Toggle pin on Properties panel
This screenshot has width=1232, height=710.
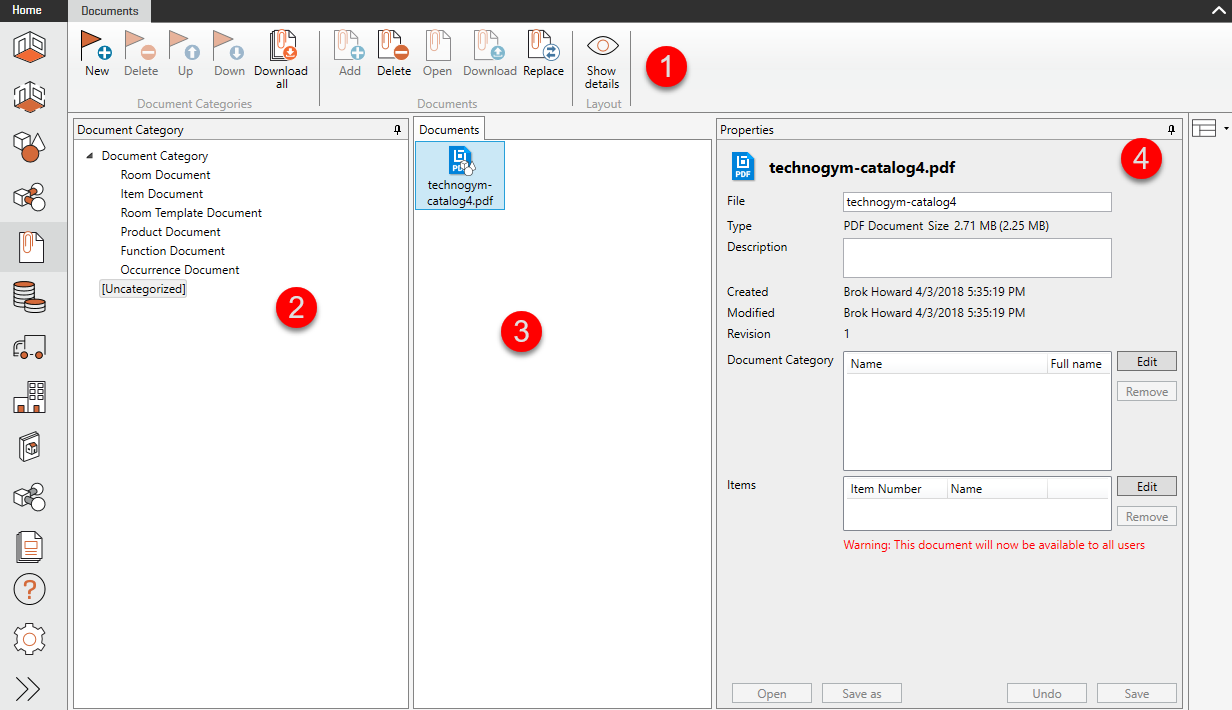[x=1172, y=130]
